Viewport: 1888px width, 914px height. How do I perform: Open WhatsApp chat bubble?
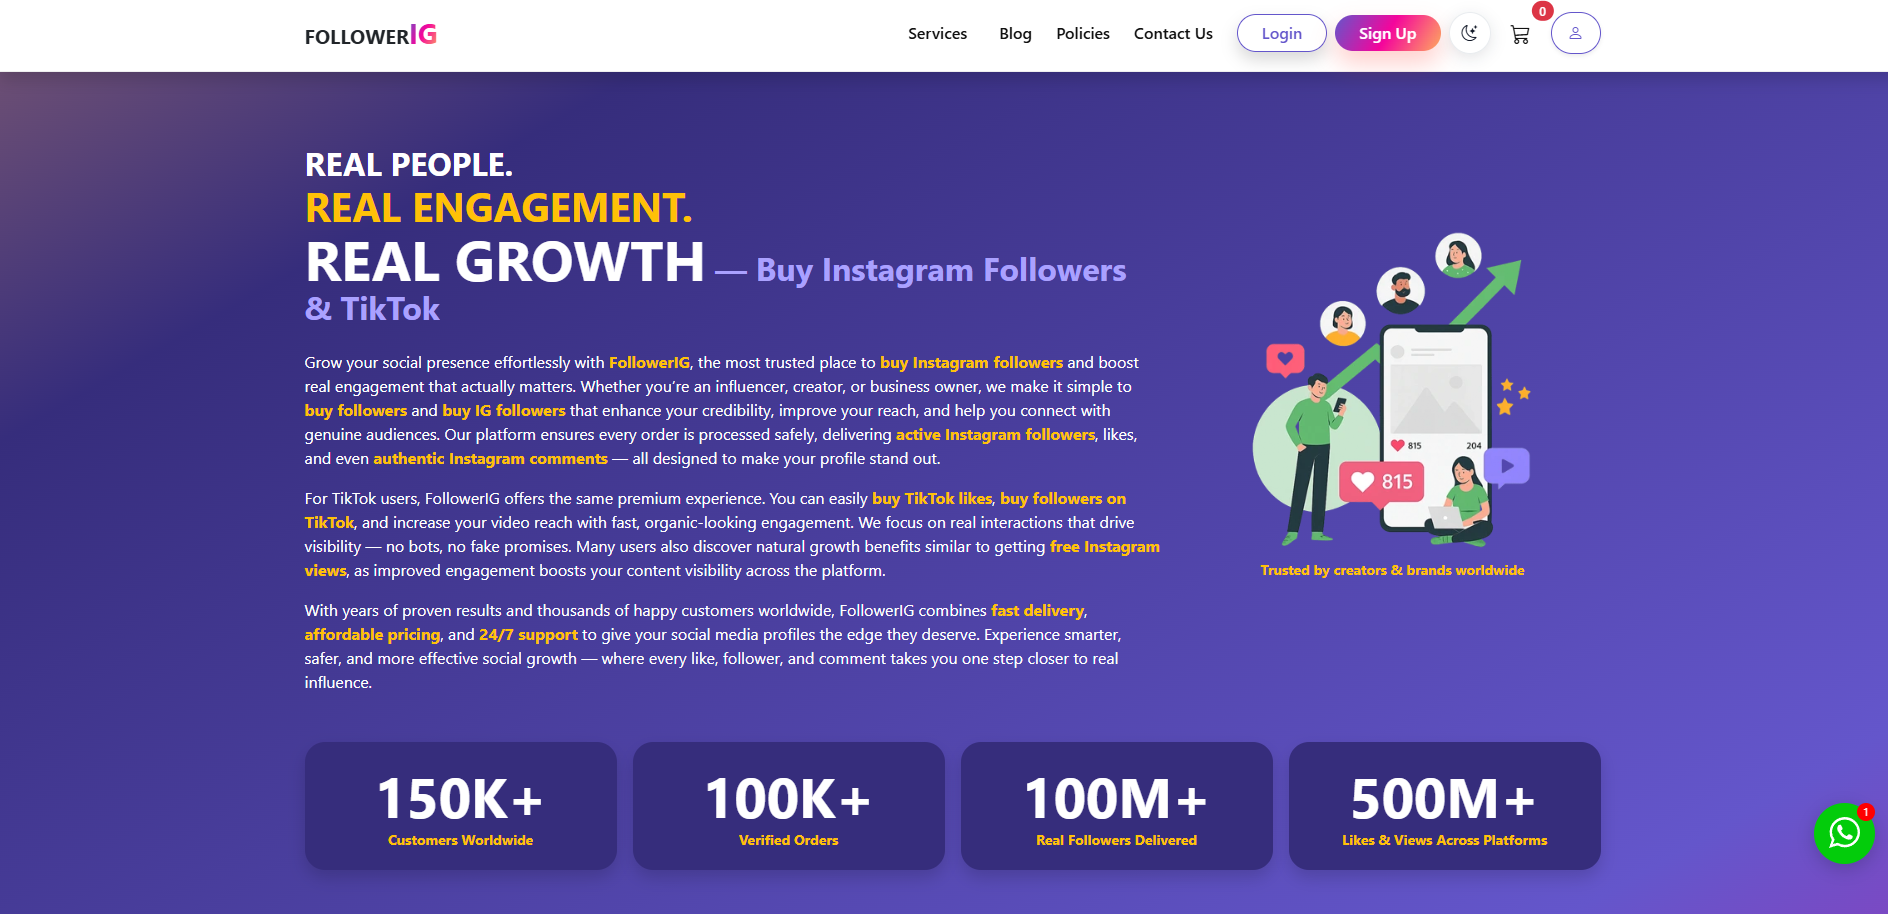click(1844, 833)
